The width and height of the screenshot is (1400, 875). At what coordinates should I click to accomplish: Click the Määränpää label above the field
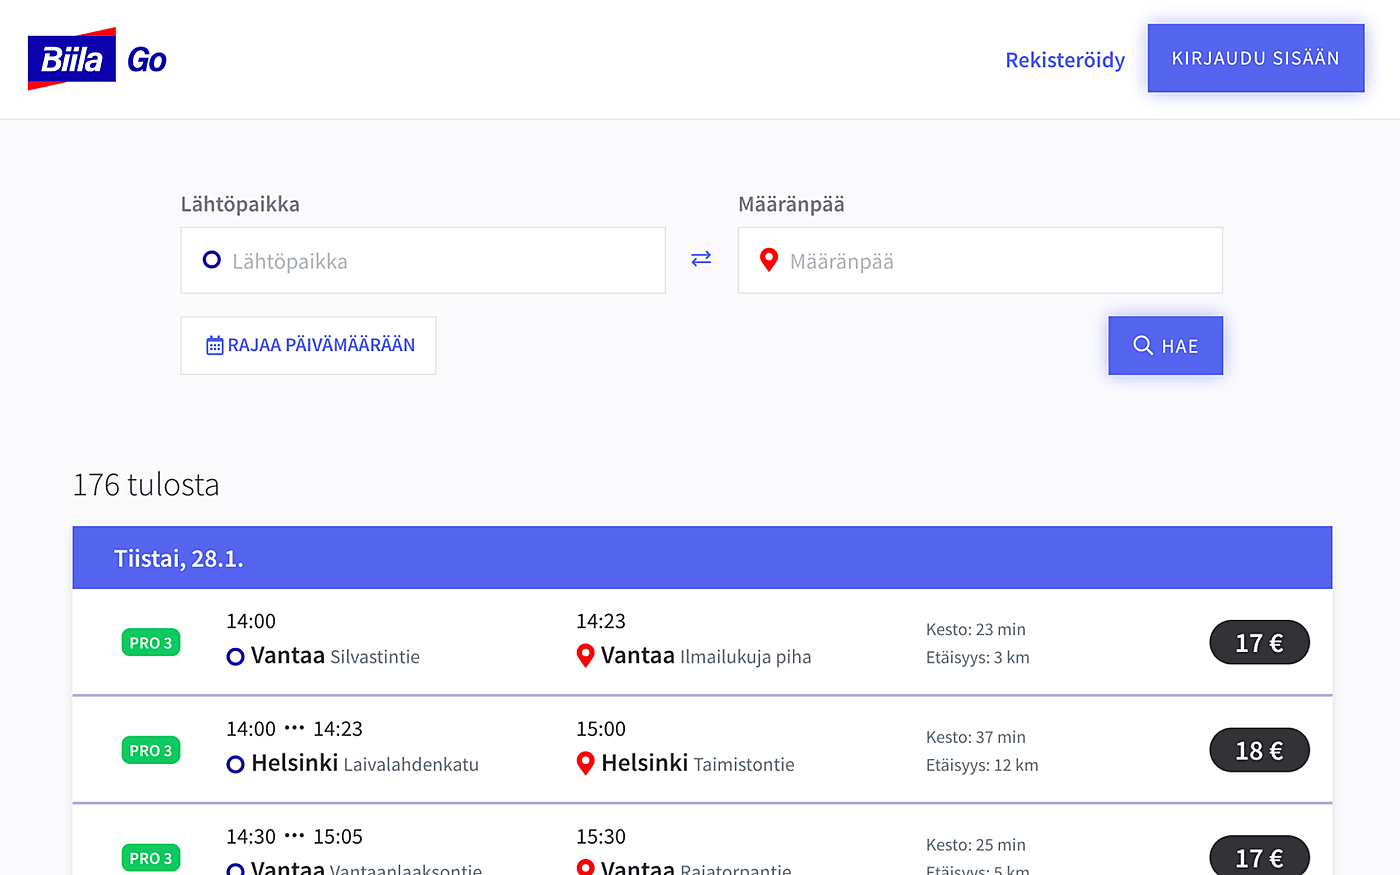(791, 204)
